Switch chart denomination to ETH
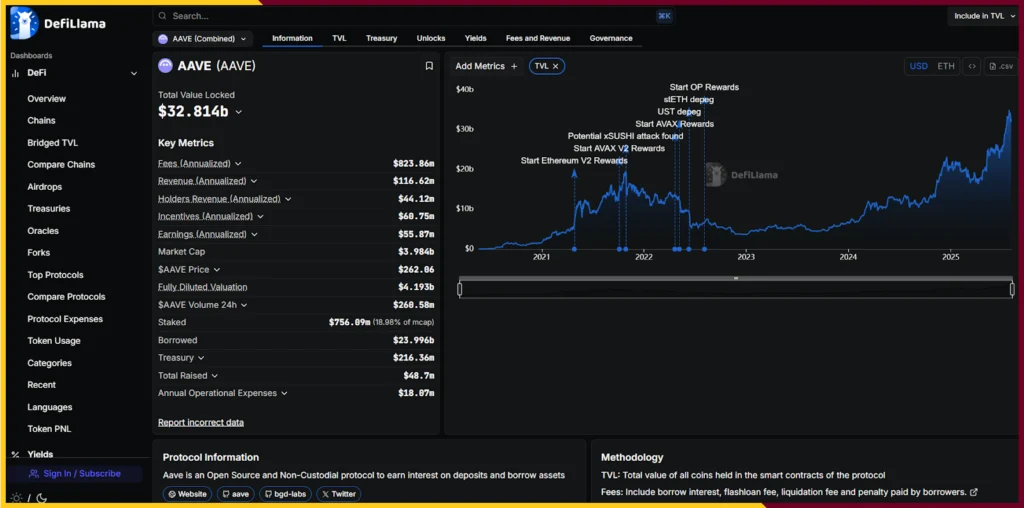Viewport: 1024px width, 508px height. point(945,66)
